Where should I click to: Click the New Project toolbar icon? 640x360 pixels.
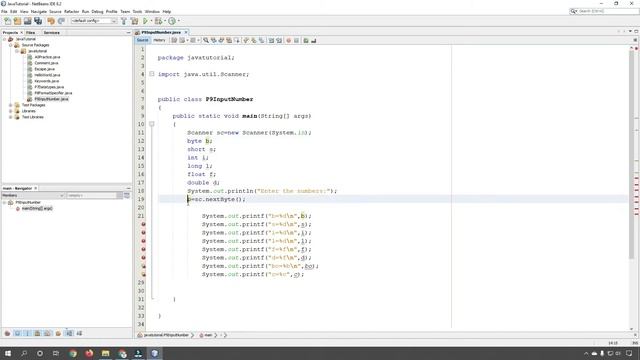click(x=18, y=21)
